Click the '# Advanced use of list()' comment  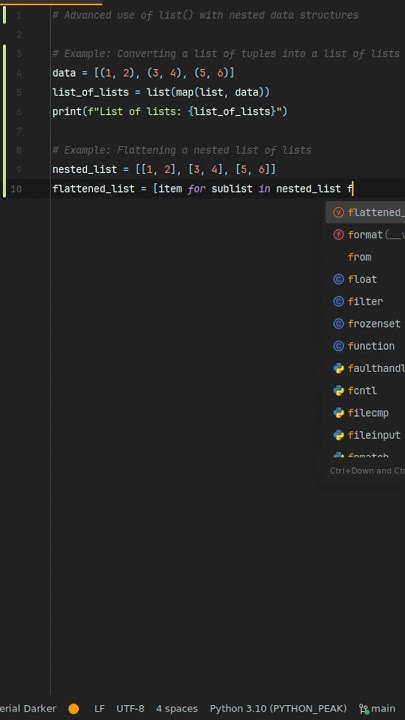point(205,15)
